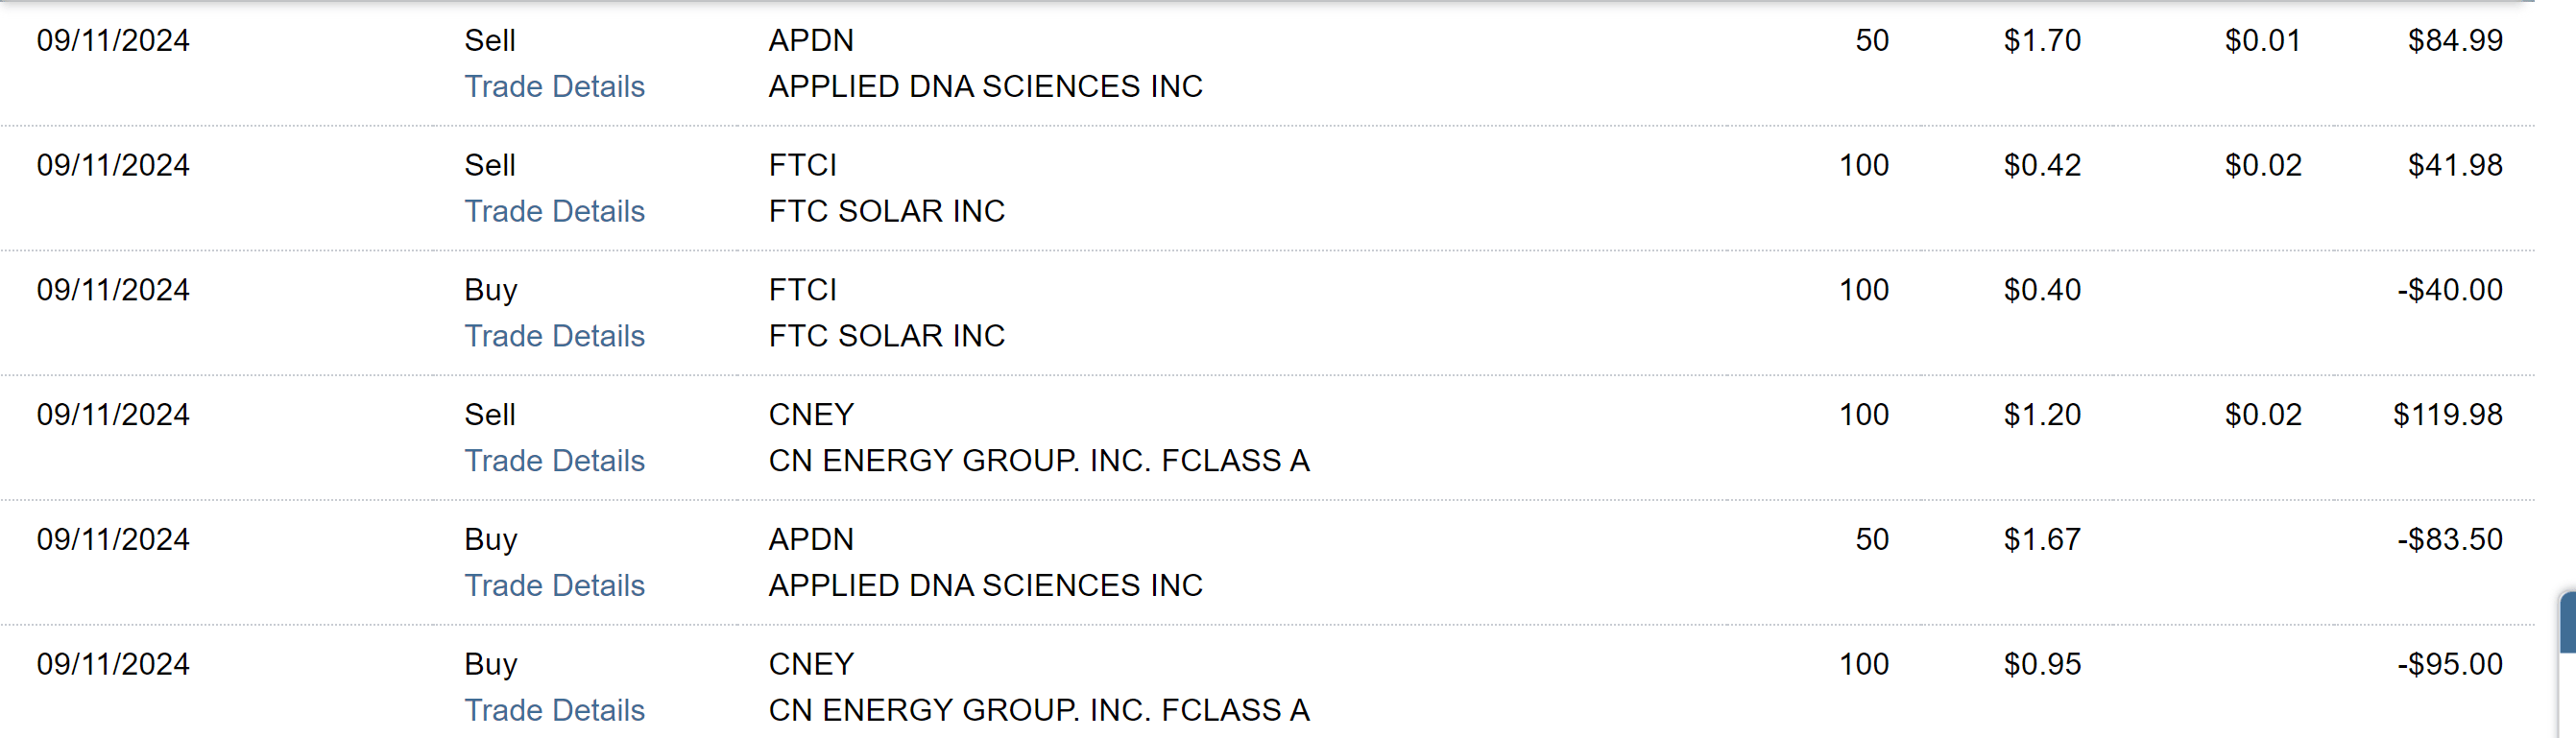Open Trade Details for the APDN sell

[554, 86]
